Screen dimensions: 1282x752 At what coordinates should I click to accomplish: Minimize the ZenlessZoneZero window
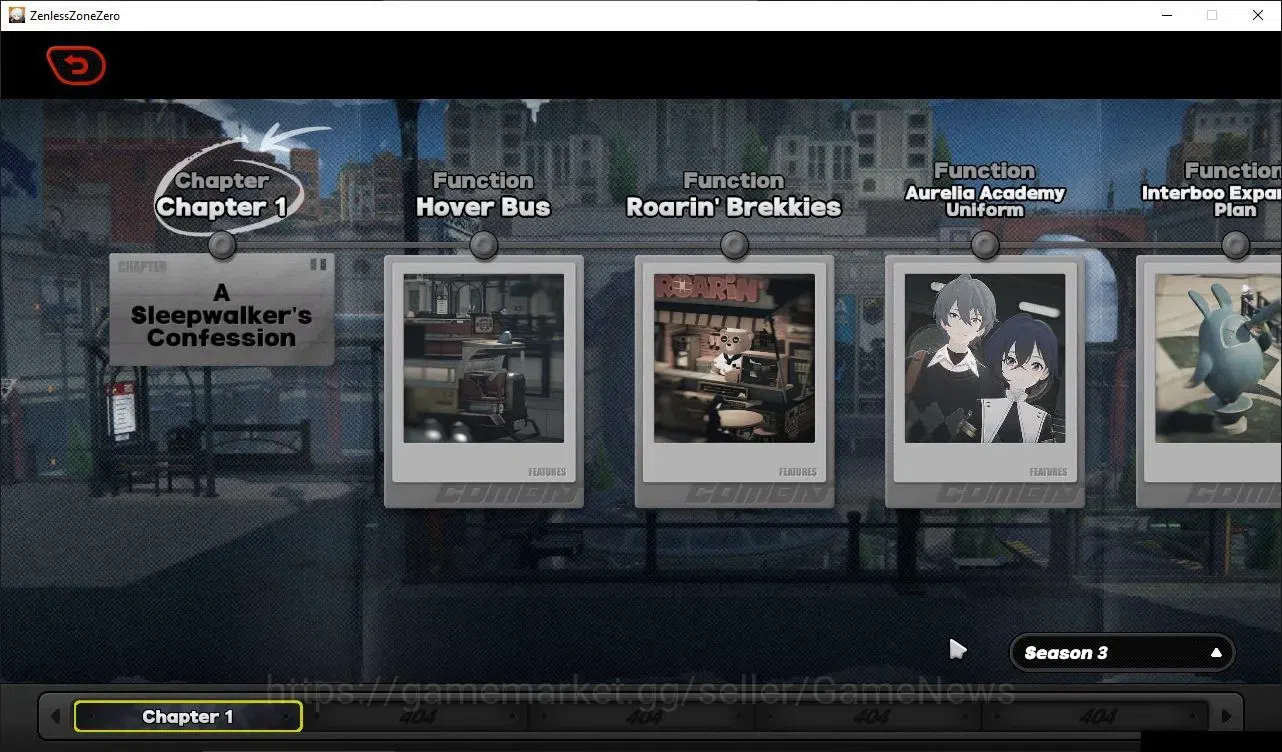(x=1166, y=15)
